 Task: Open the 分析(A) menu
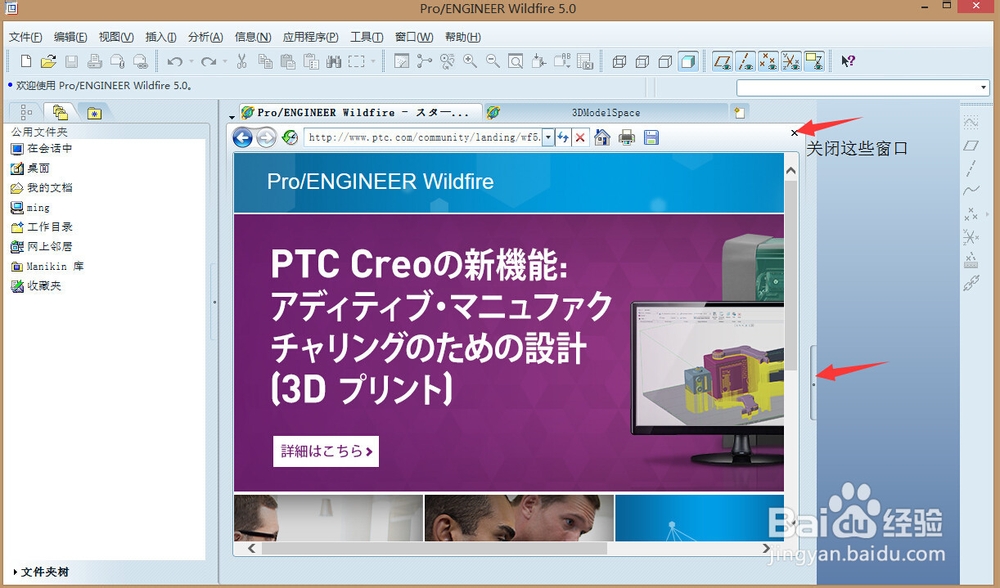pyautogui.click(x=205, y=37)
